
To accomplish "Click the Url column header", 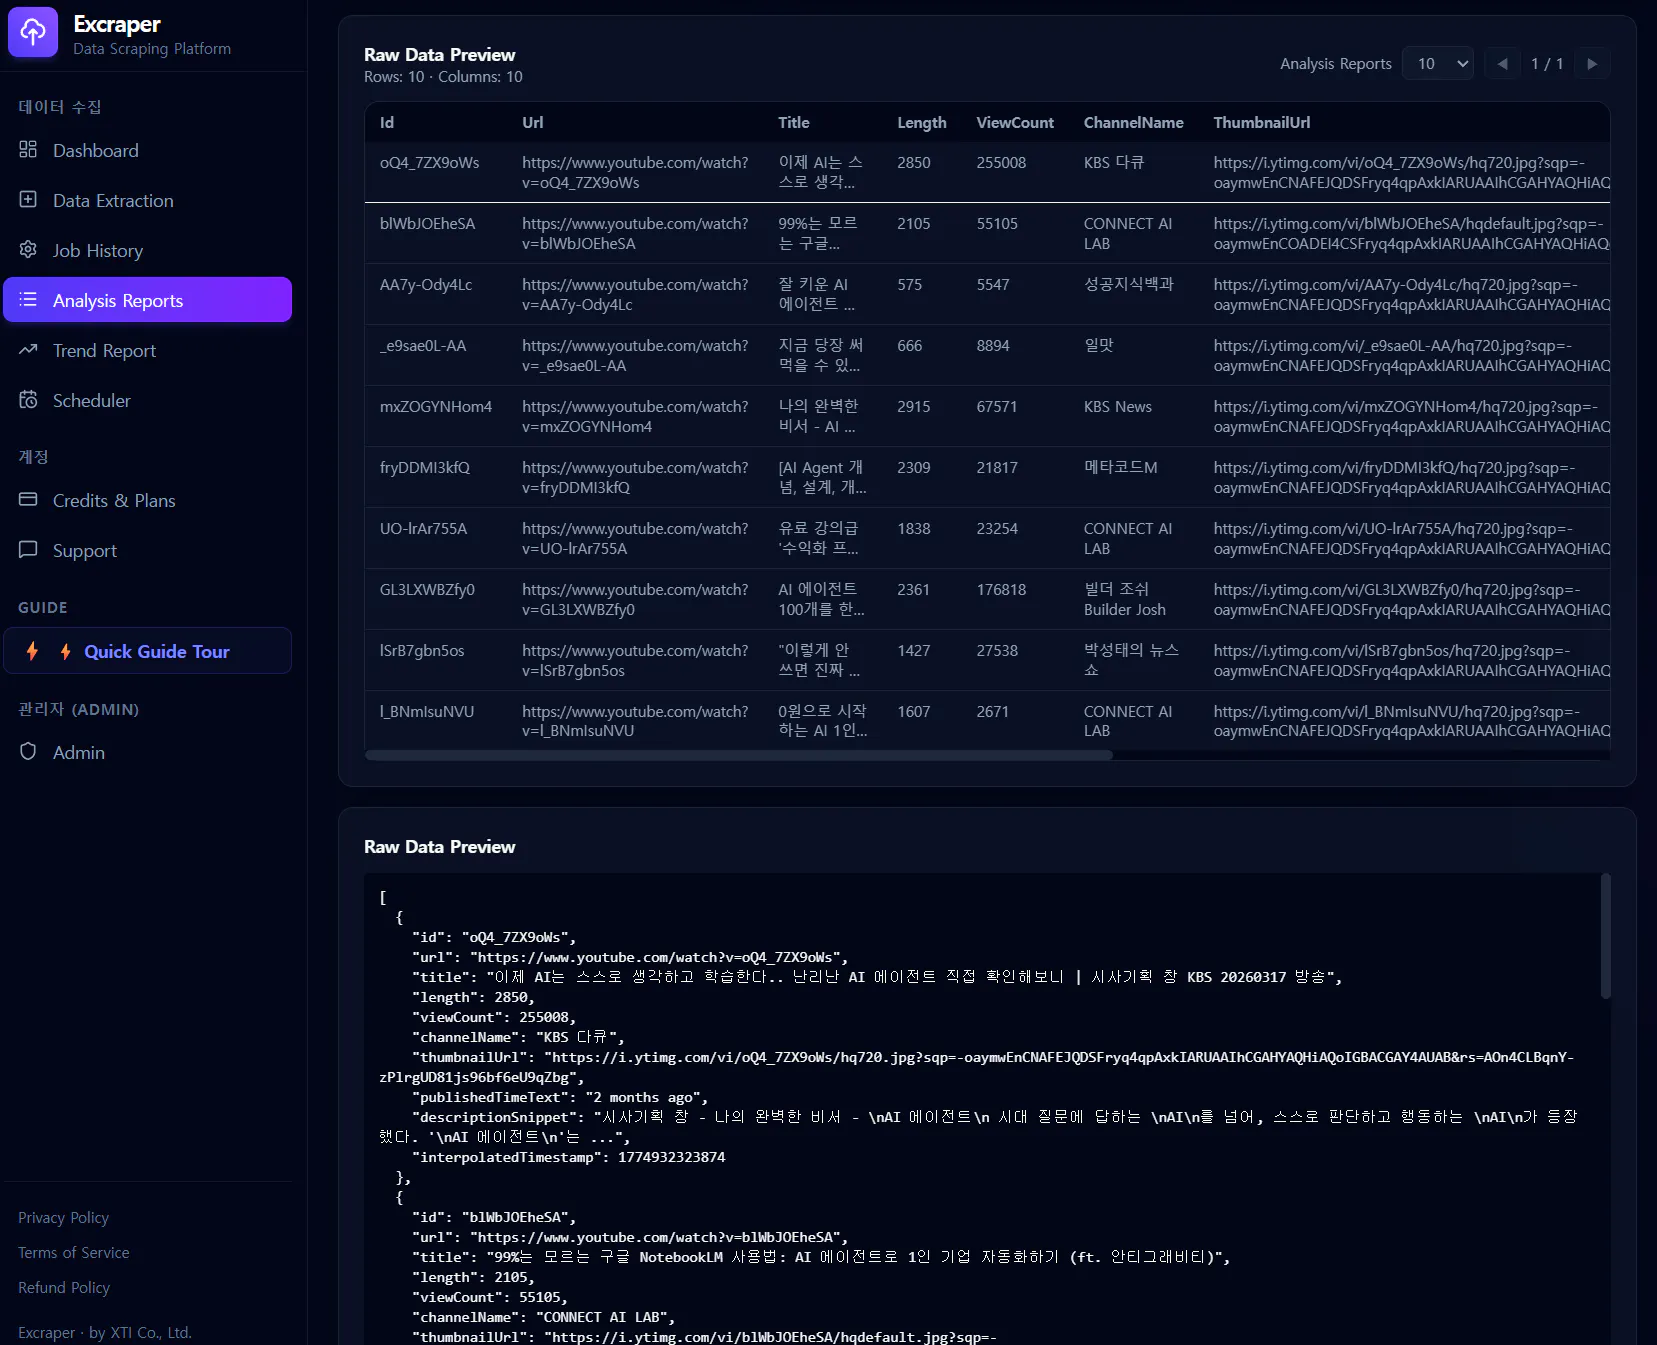I will point(533,122).
